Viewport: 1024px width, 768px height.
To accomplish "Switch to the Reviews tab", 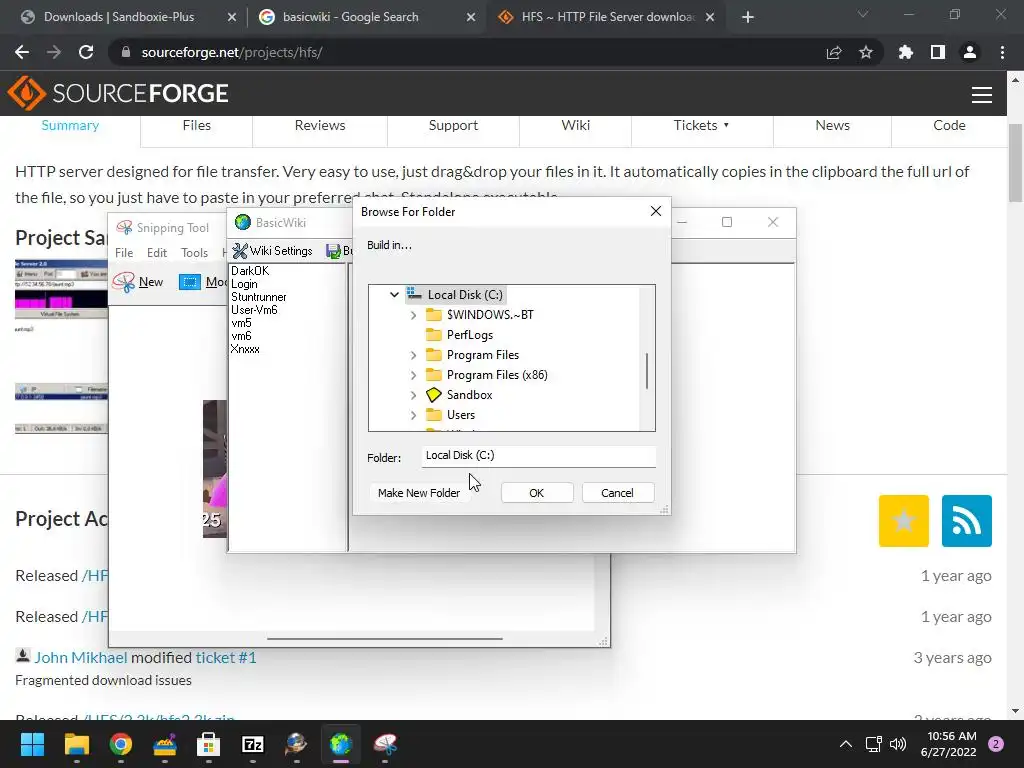I will click(319, 125).
